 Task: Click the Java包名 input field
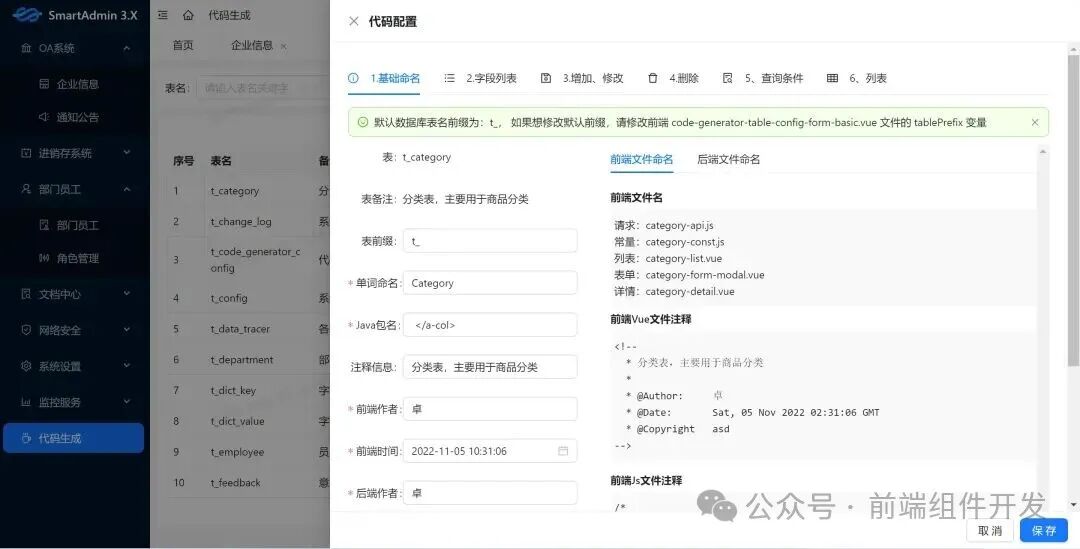(x=490, y=325)
